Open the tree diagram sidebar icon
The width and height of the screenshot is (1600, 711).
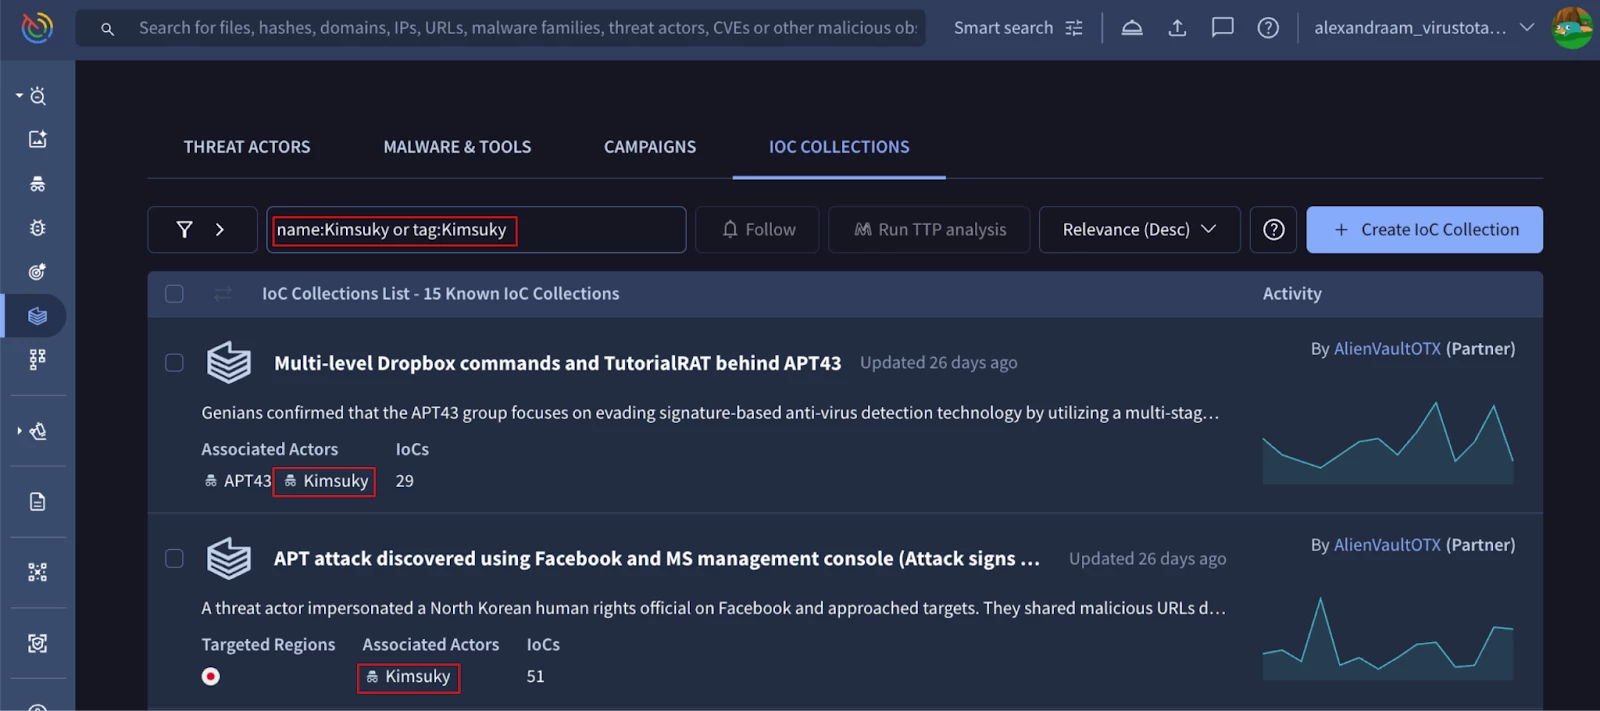click(x=38, y=359)
